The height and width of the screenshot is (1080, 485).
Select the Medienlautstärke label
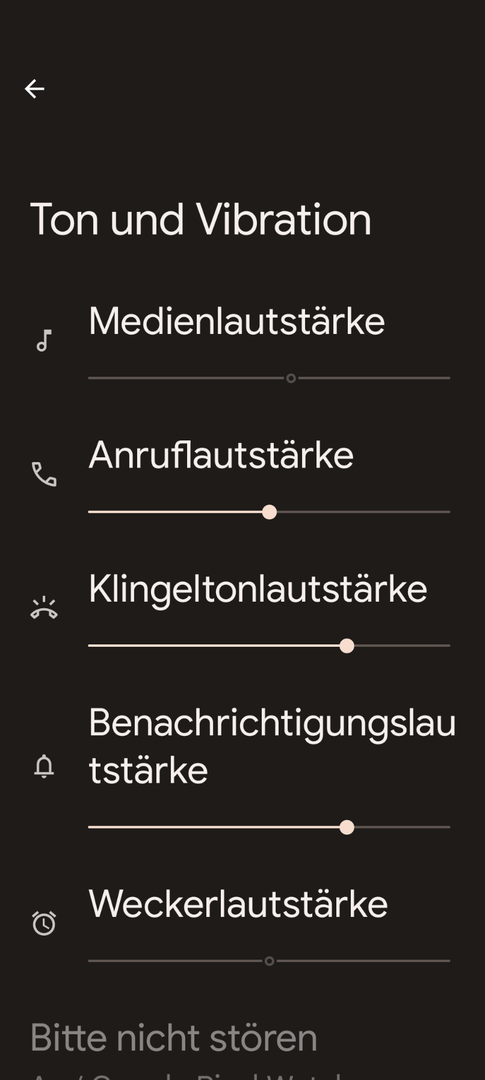(236, 321)
